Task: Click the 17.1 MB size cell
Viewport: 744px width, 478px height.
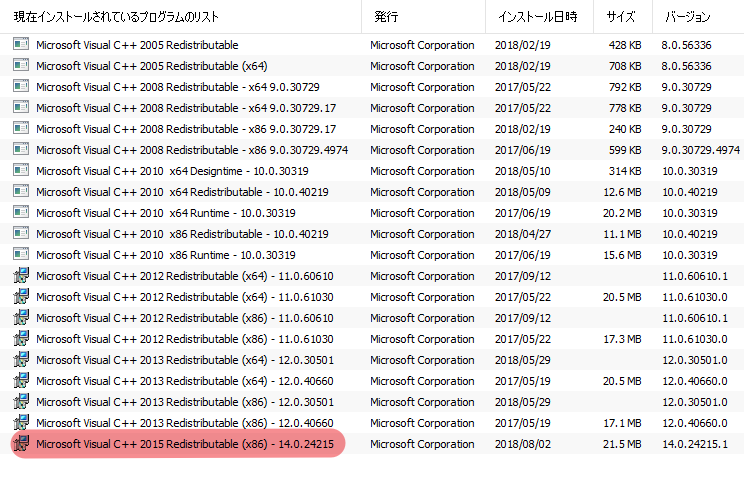Action: click(x=622, y=423)
